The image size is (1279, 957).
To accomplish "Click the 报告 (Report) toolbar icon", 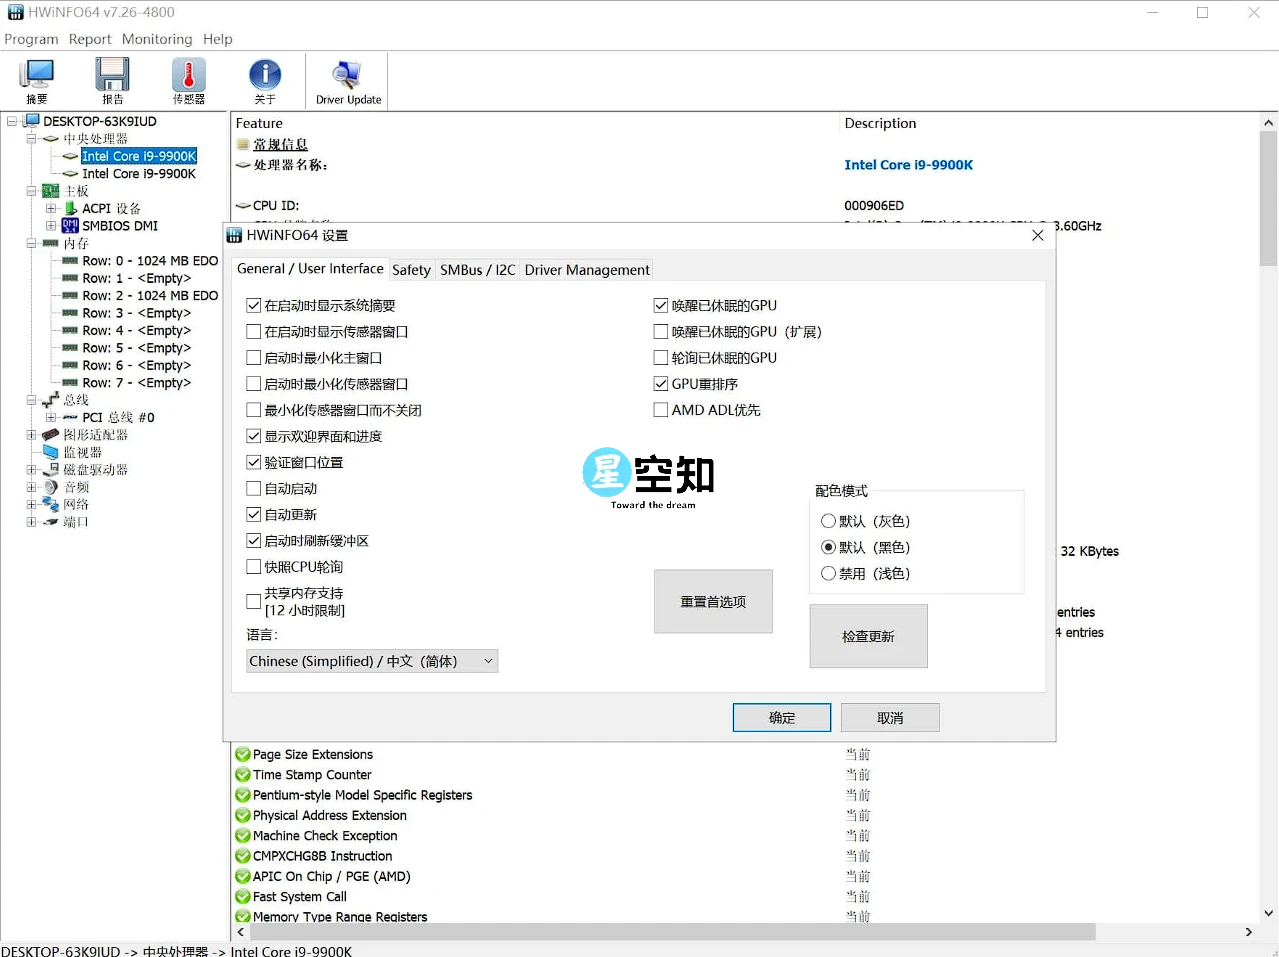I will click(112, 75).
